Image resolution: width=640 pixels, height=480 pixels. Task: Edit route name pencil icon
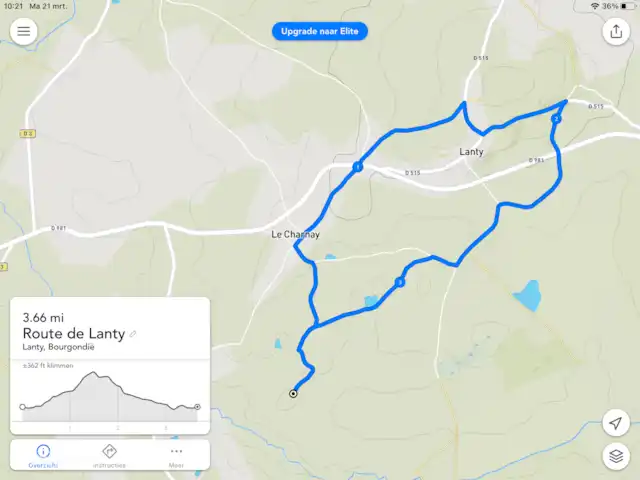[x=133, y=334]
